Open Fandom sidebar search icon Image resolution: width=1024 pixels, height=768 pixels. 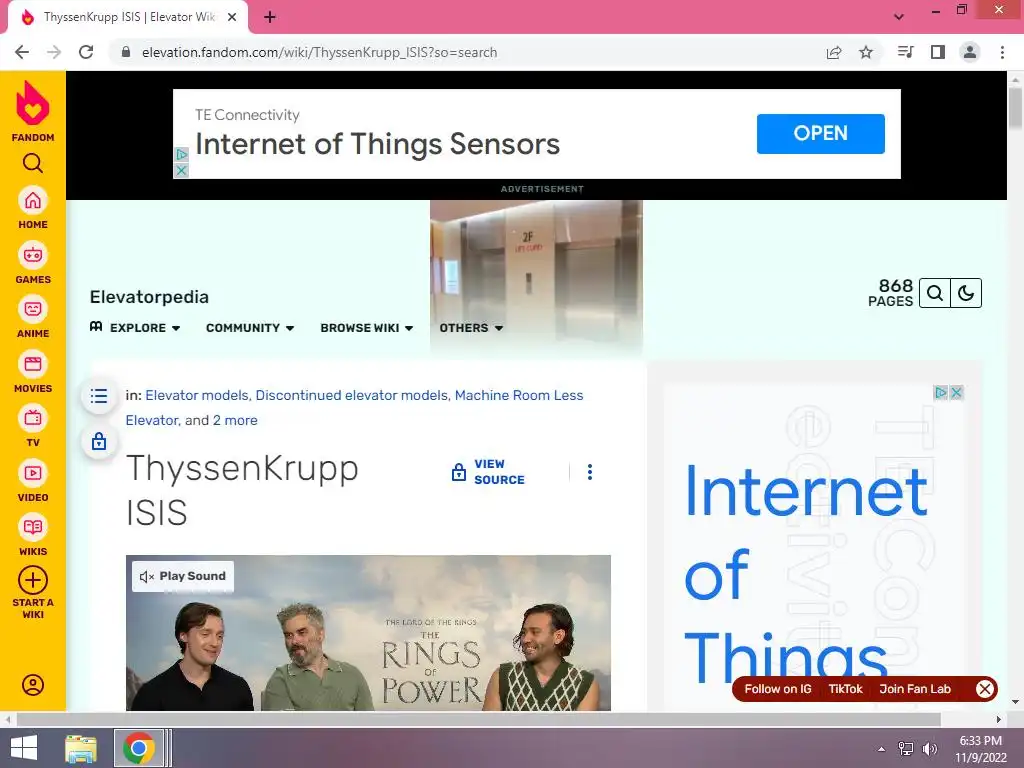[x=33, y=163]
